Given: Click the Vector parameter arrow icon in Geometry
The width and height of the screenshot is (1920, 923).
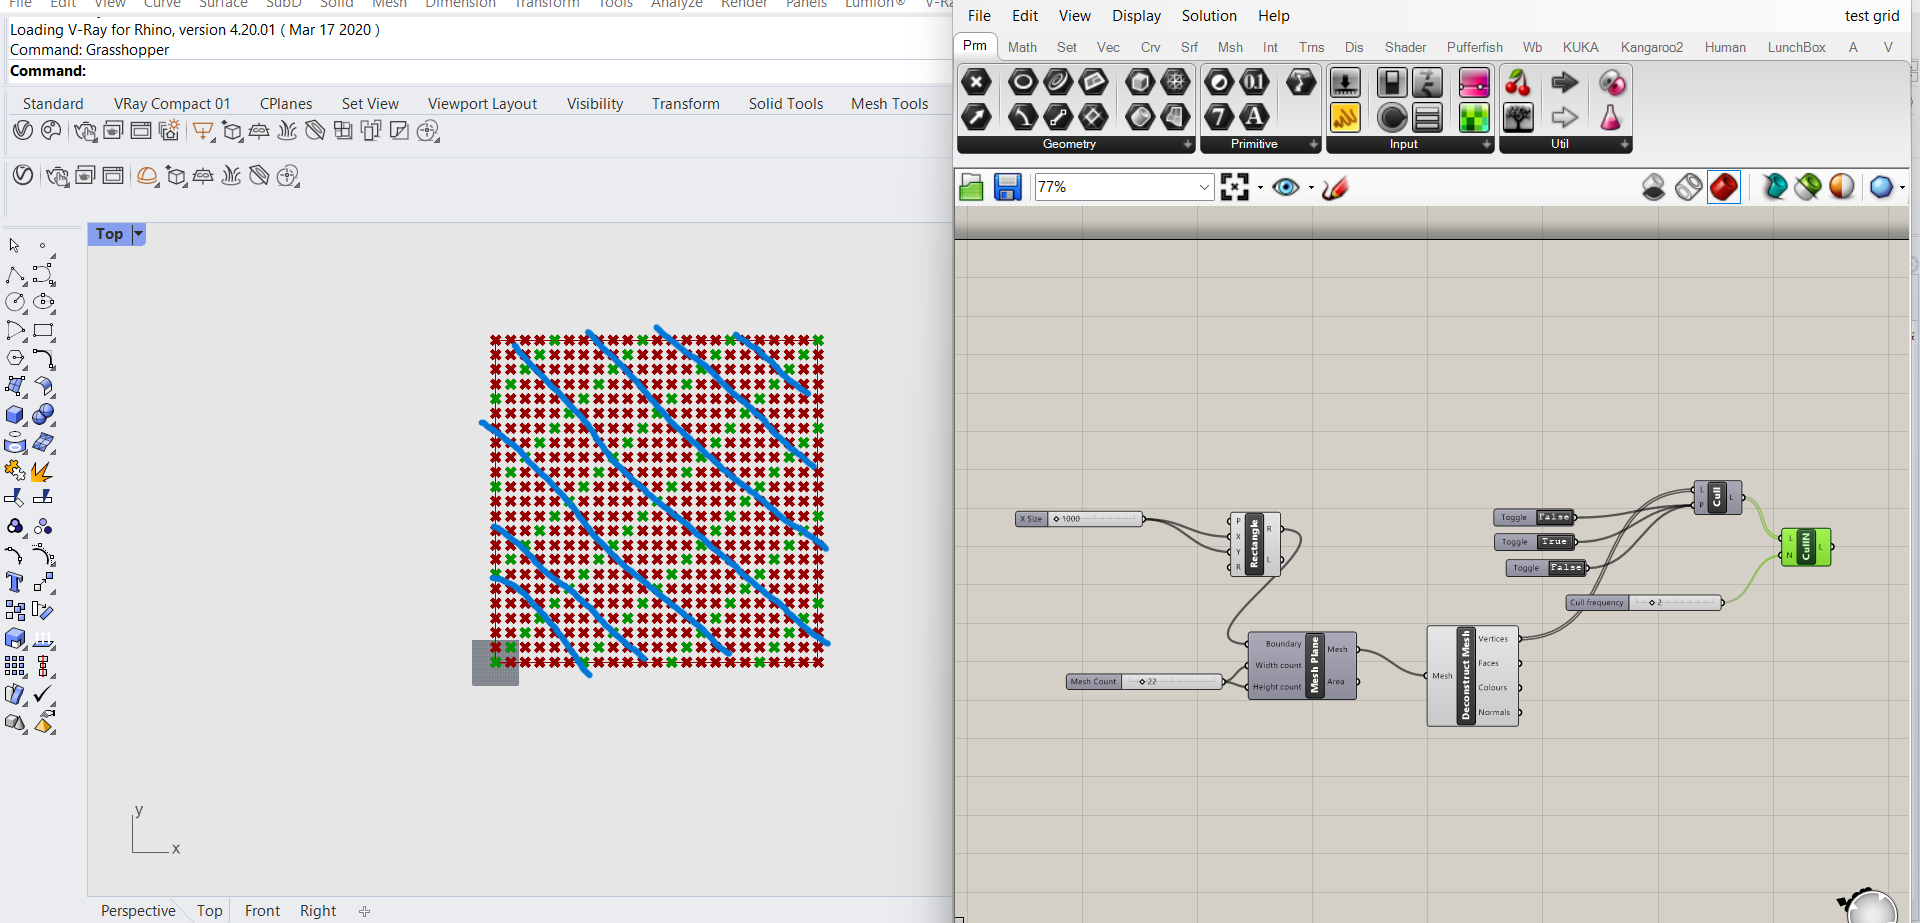Looking at the screenshot, I should 976,117.
